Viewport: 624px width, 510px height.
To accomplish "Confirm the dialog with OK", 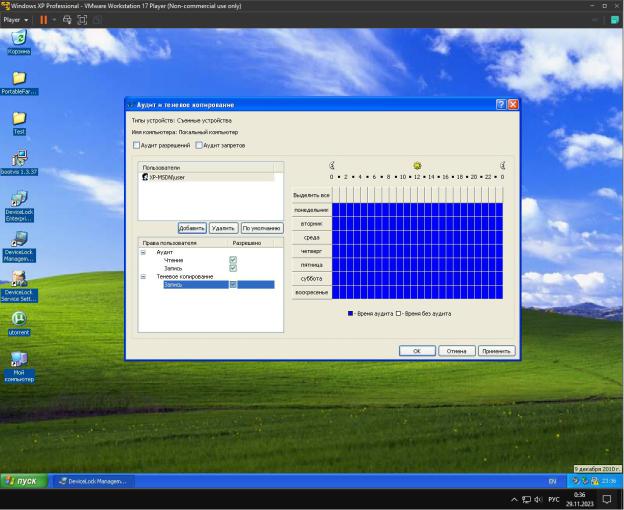I will [417, 351].
